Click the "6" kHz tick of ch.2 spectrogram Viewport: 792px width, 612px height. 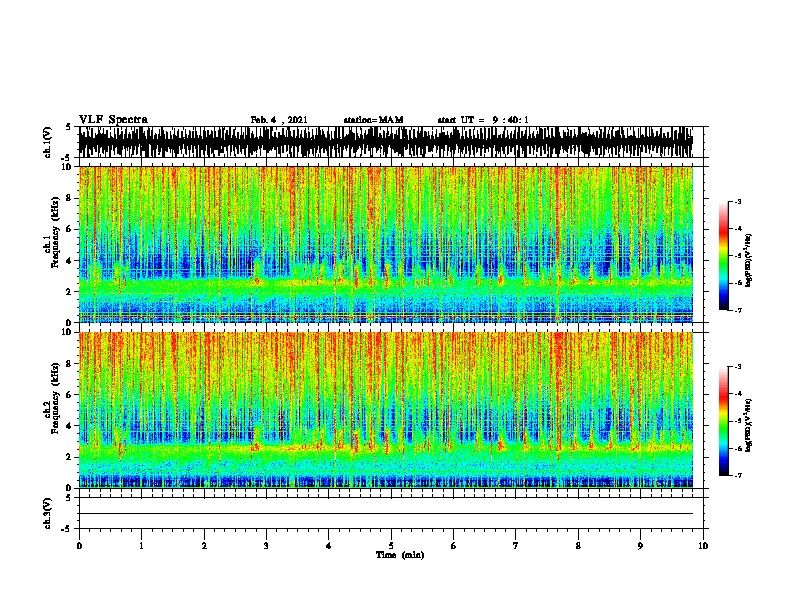click(x=70, y=395)
